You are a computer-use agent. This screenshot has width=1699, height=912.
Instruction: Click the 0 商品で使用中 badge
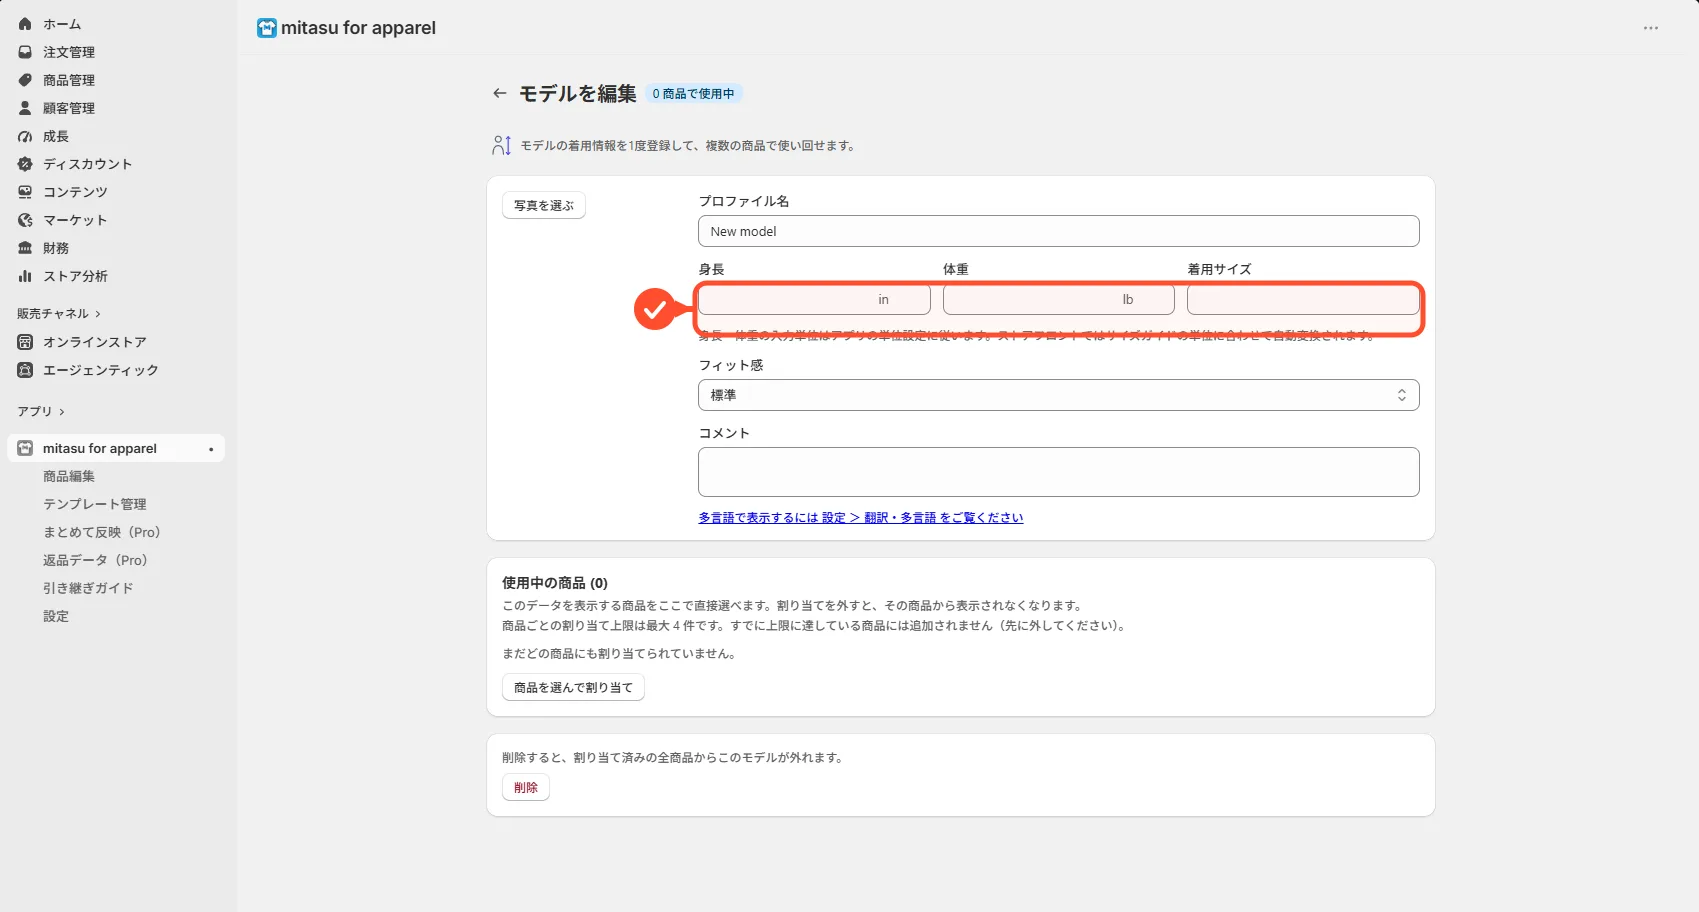point(693,94)
